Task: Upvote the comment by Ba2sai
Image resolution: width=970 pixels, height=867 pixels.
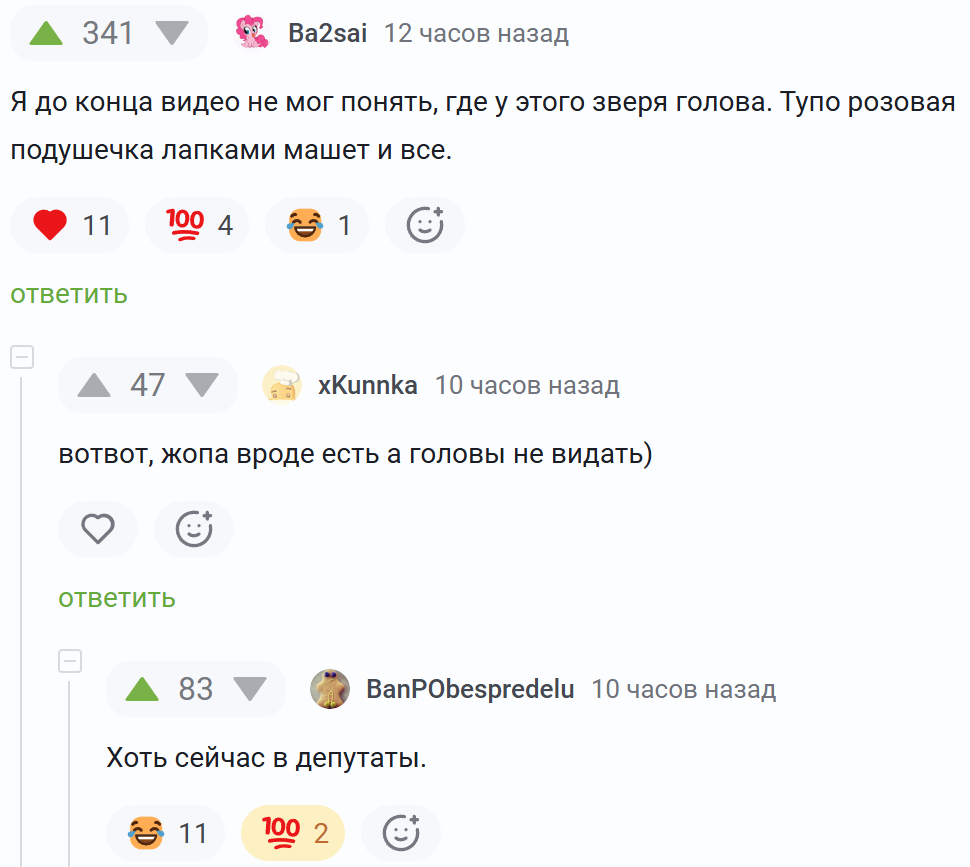Action: tap(46, 33)
